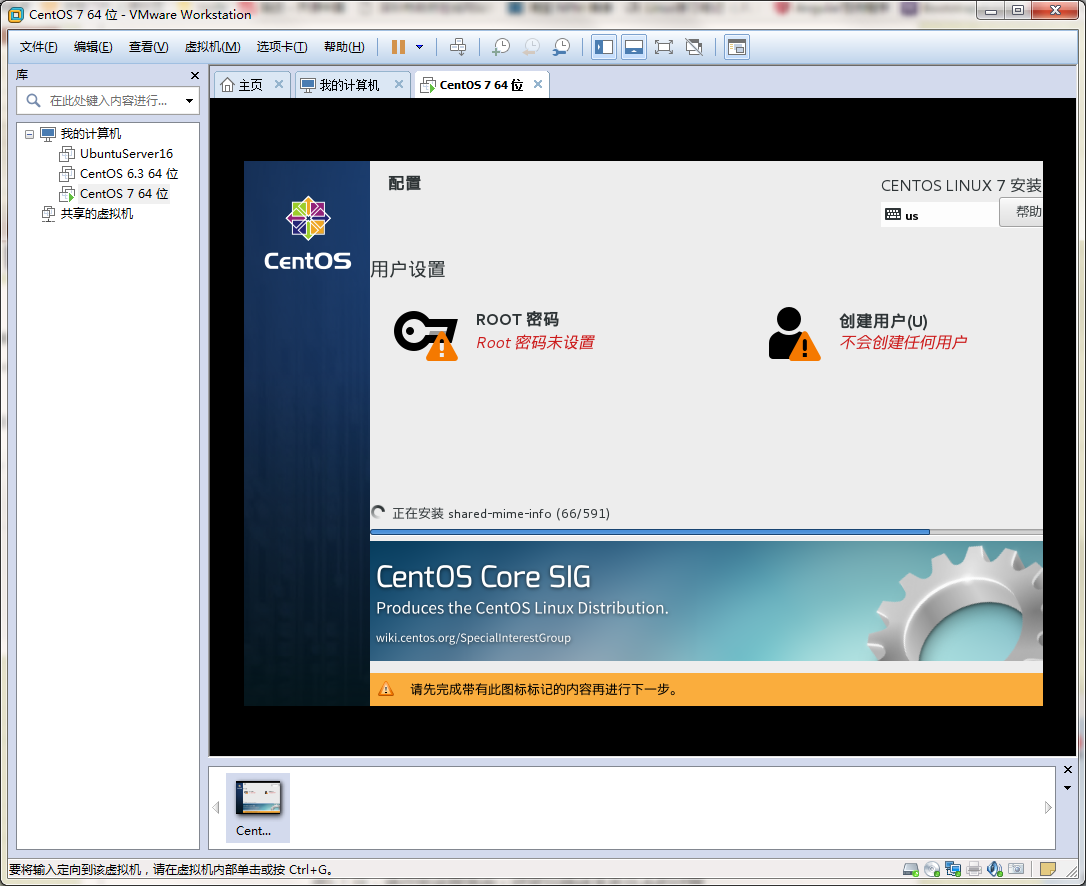Open the power options dropdown arrow
This screenshot has width=1086, height=886.
419,47
